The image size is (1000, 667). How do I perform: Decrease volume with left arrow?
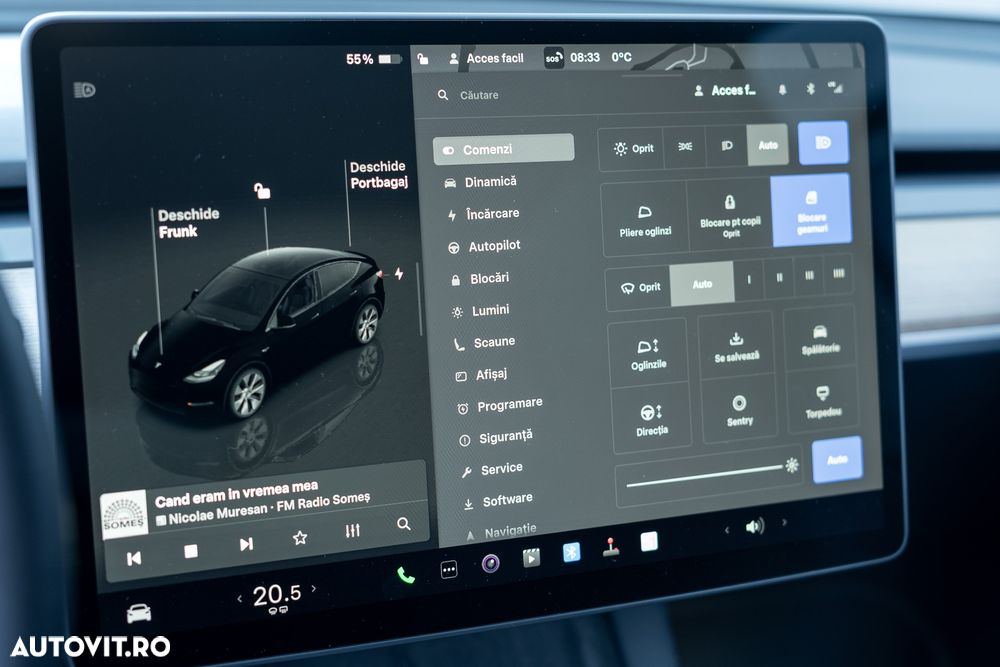[727, 529]
